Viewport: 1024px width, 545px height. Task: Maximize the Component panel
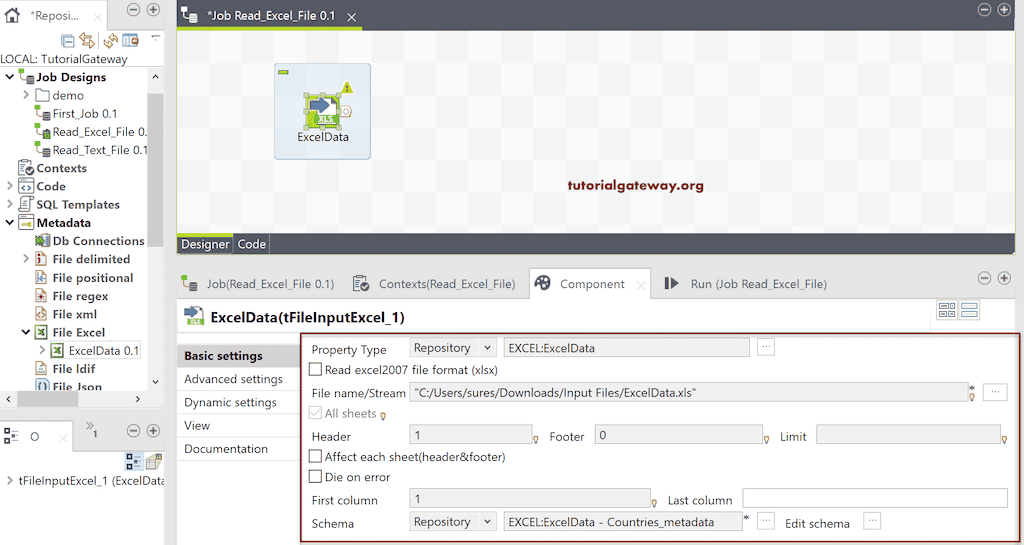1004,278
